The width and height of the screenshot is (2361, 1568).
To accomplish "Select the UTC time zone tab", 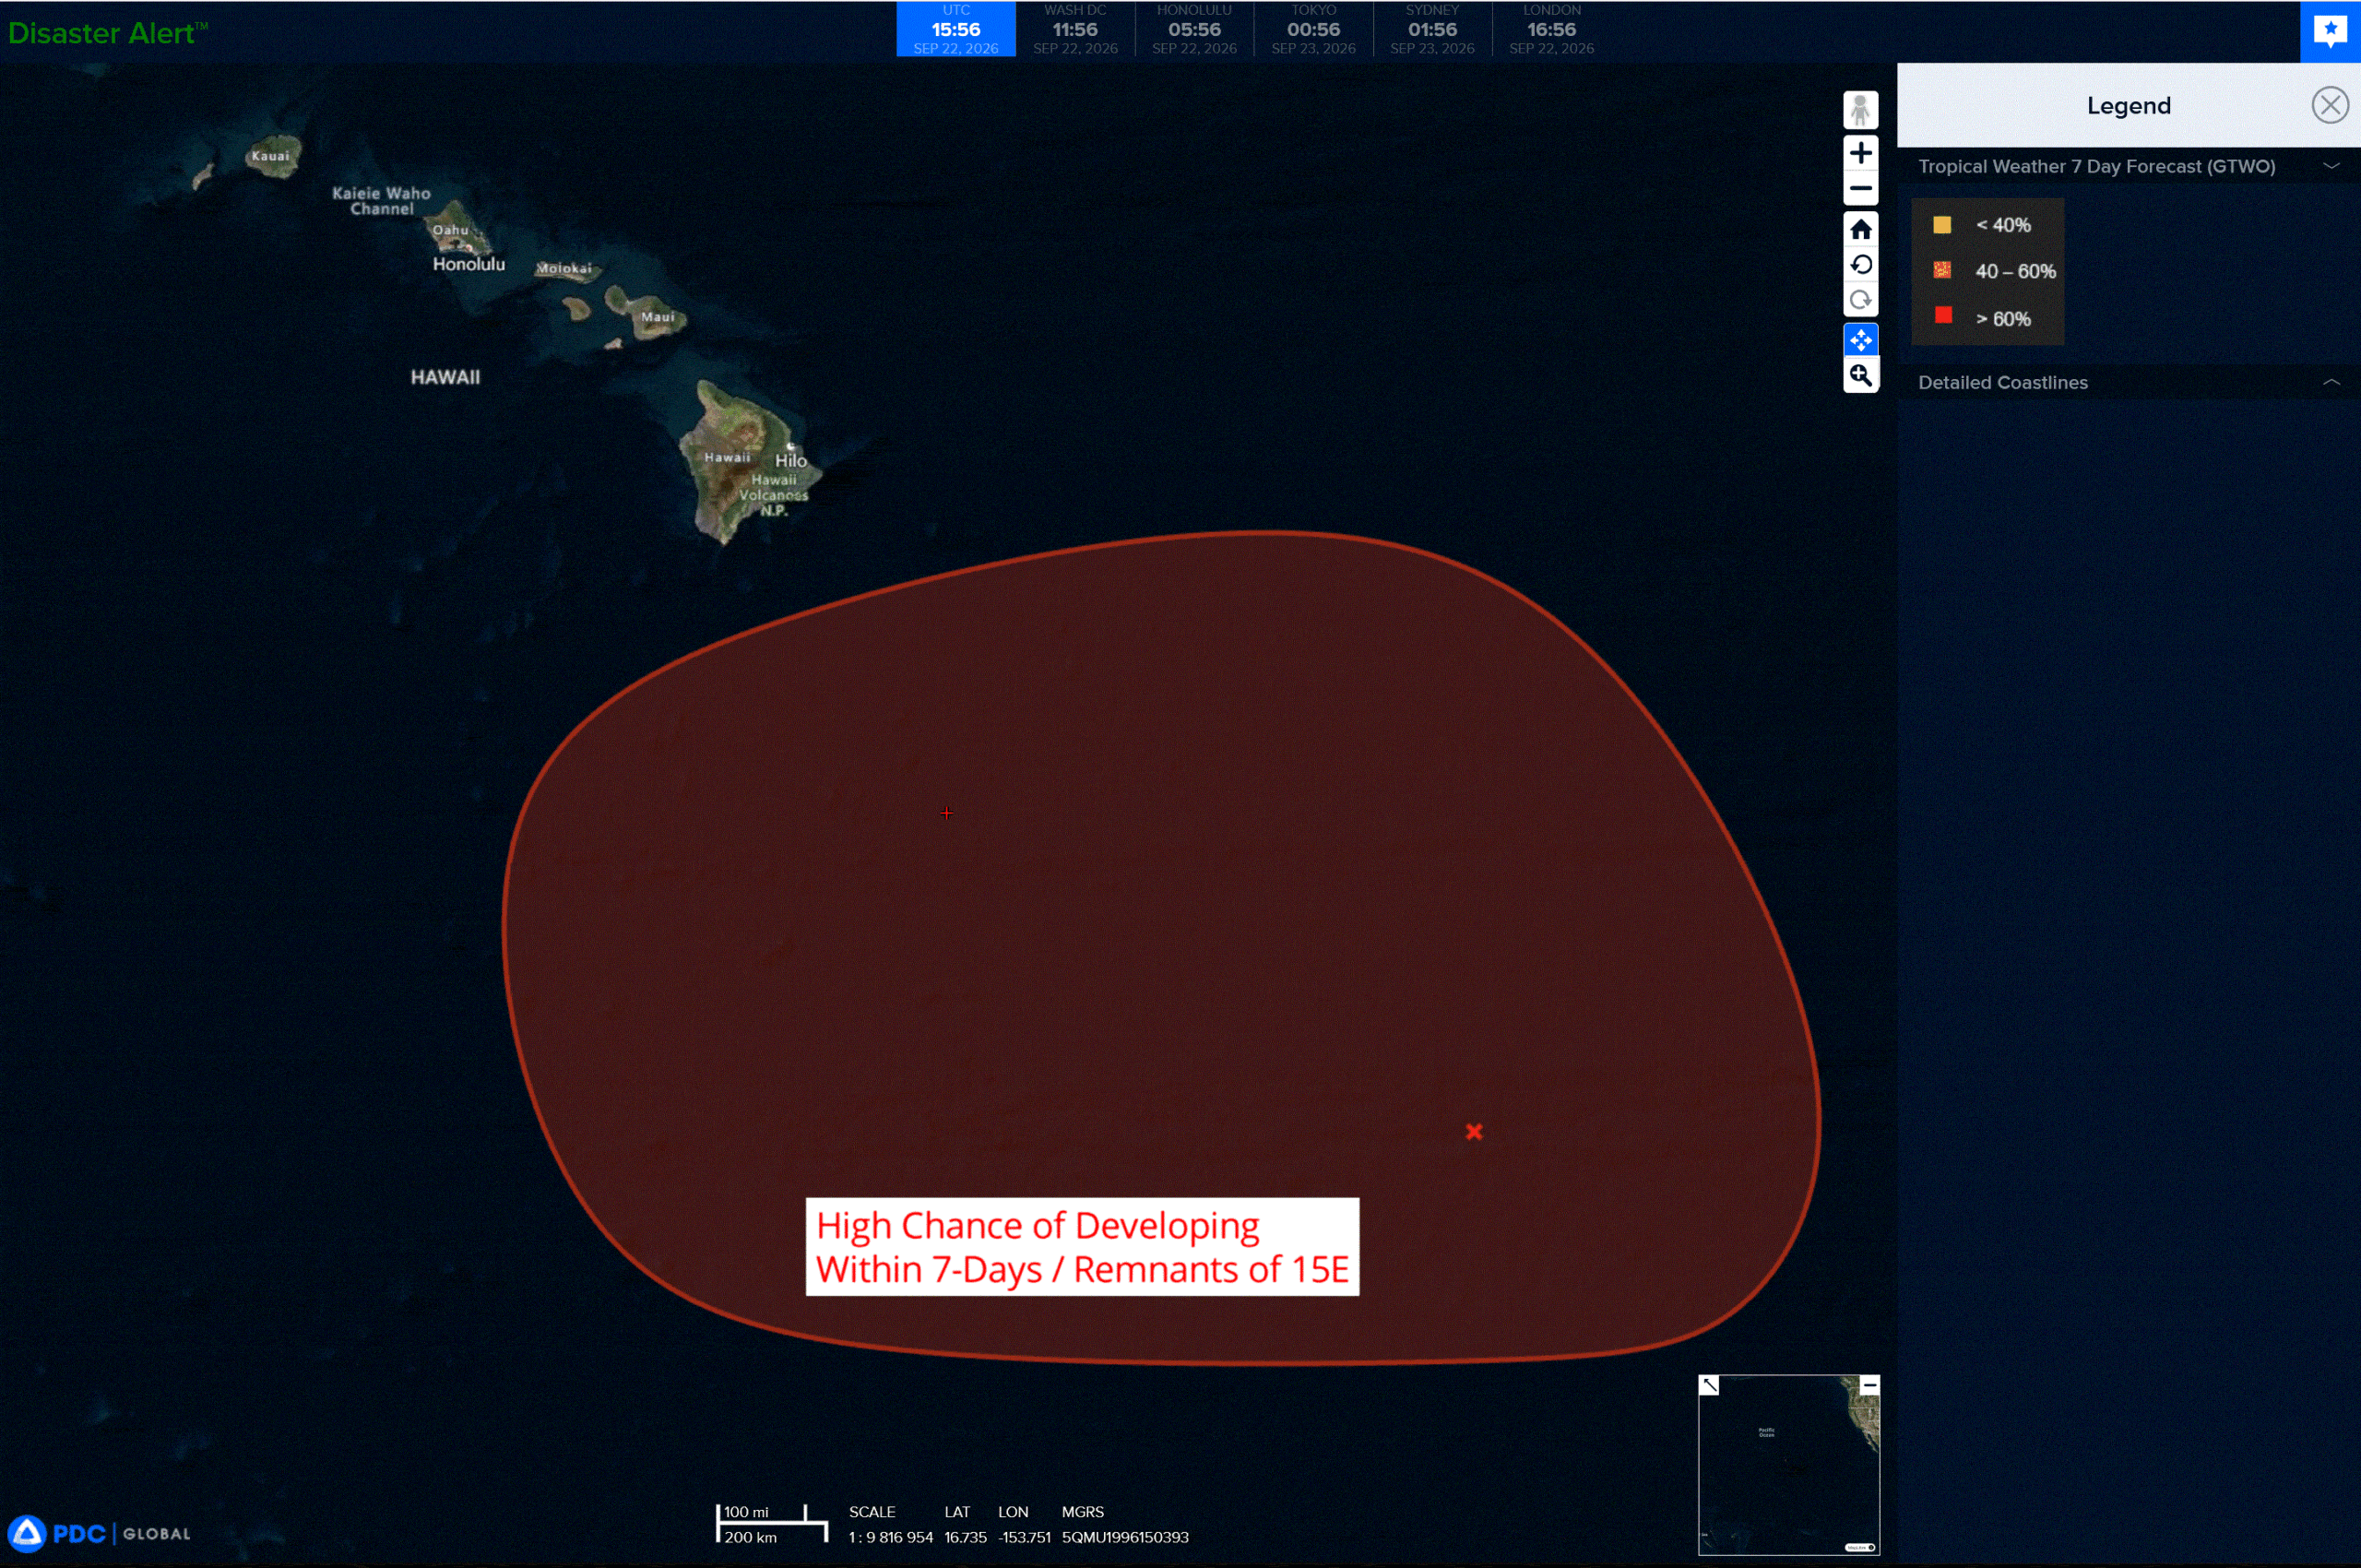I will [x=955, y=29].
